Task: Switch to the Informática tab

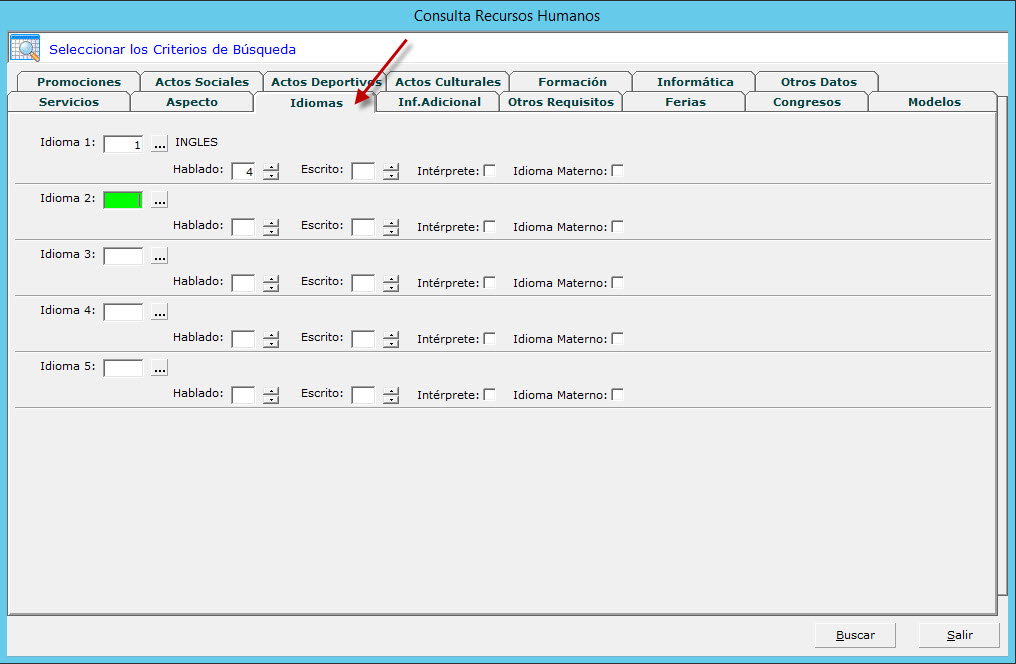Action: click(x=695, y=82)
